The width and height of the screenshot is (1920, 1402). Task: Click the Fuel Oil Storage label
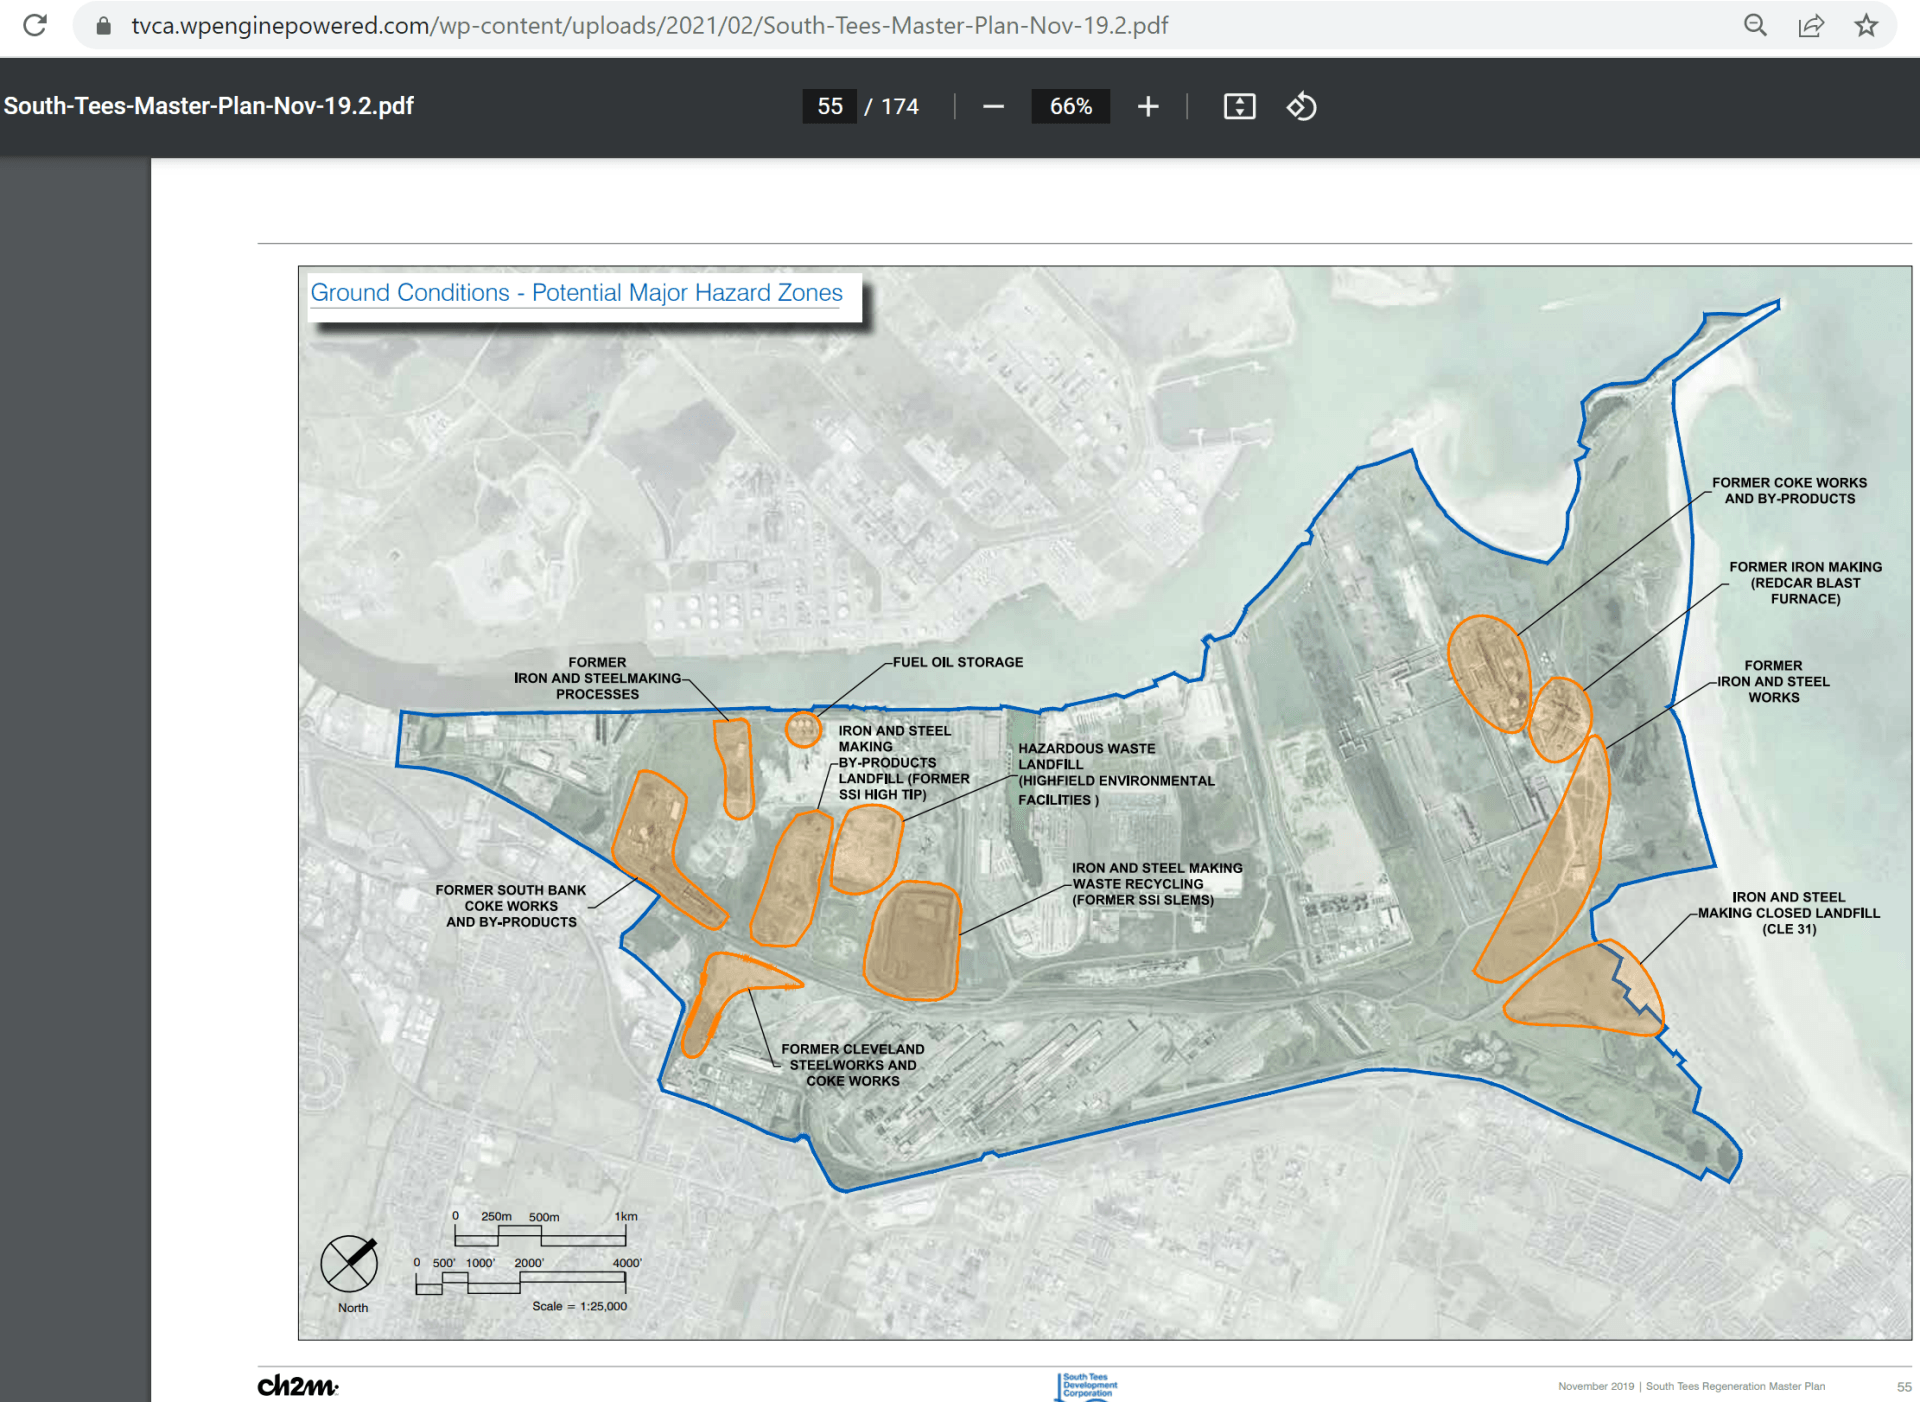coord(957,662)
